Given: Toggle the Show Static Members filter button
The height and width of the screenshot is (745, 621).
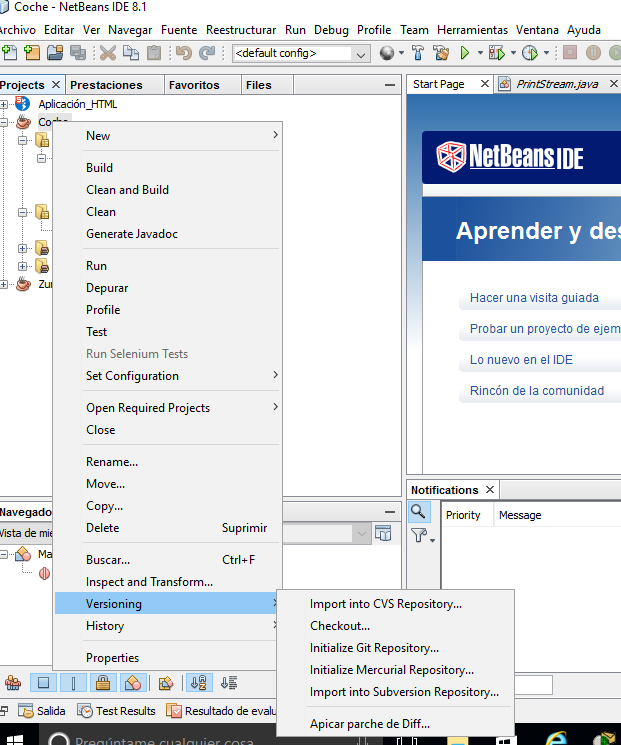Looking at the screenshot, I should tap(73, 684).
